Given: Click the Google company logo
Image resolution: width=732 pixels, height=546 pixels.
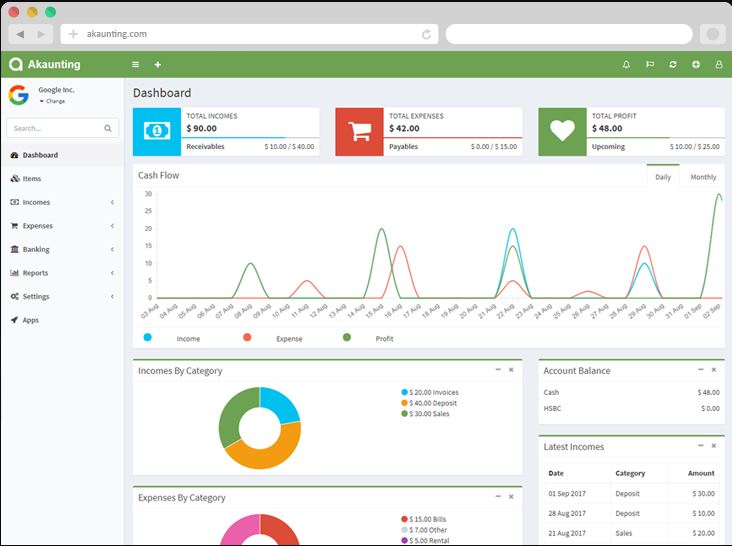Looking at the screenshot, I should 19,95.
